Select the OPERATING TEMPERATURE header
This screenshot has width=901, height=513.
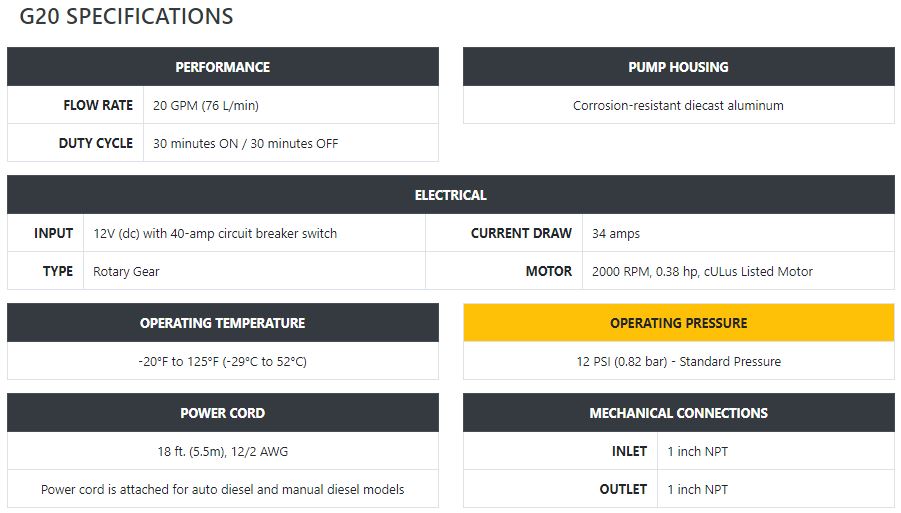point(223,323)
